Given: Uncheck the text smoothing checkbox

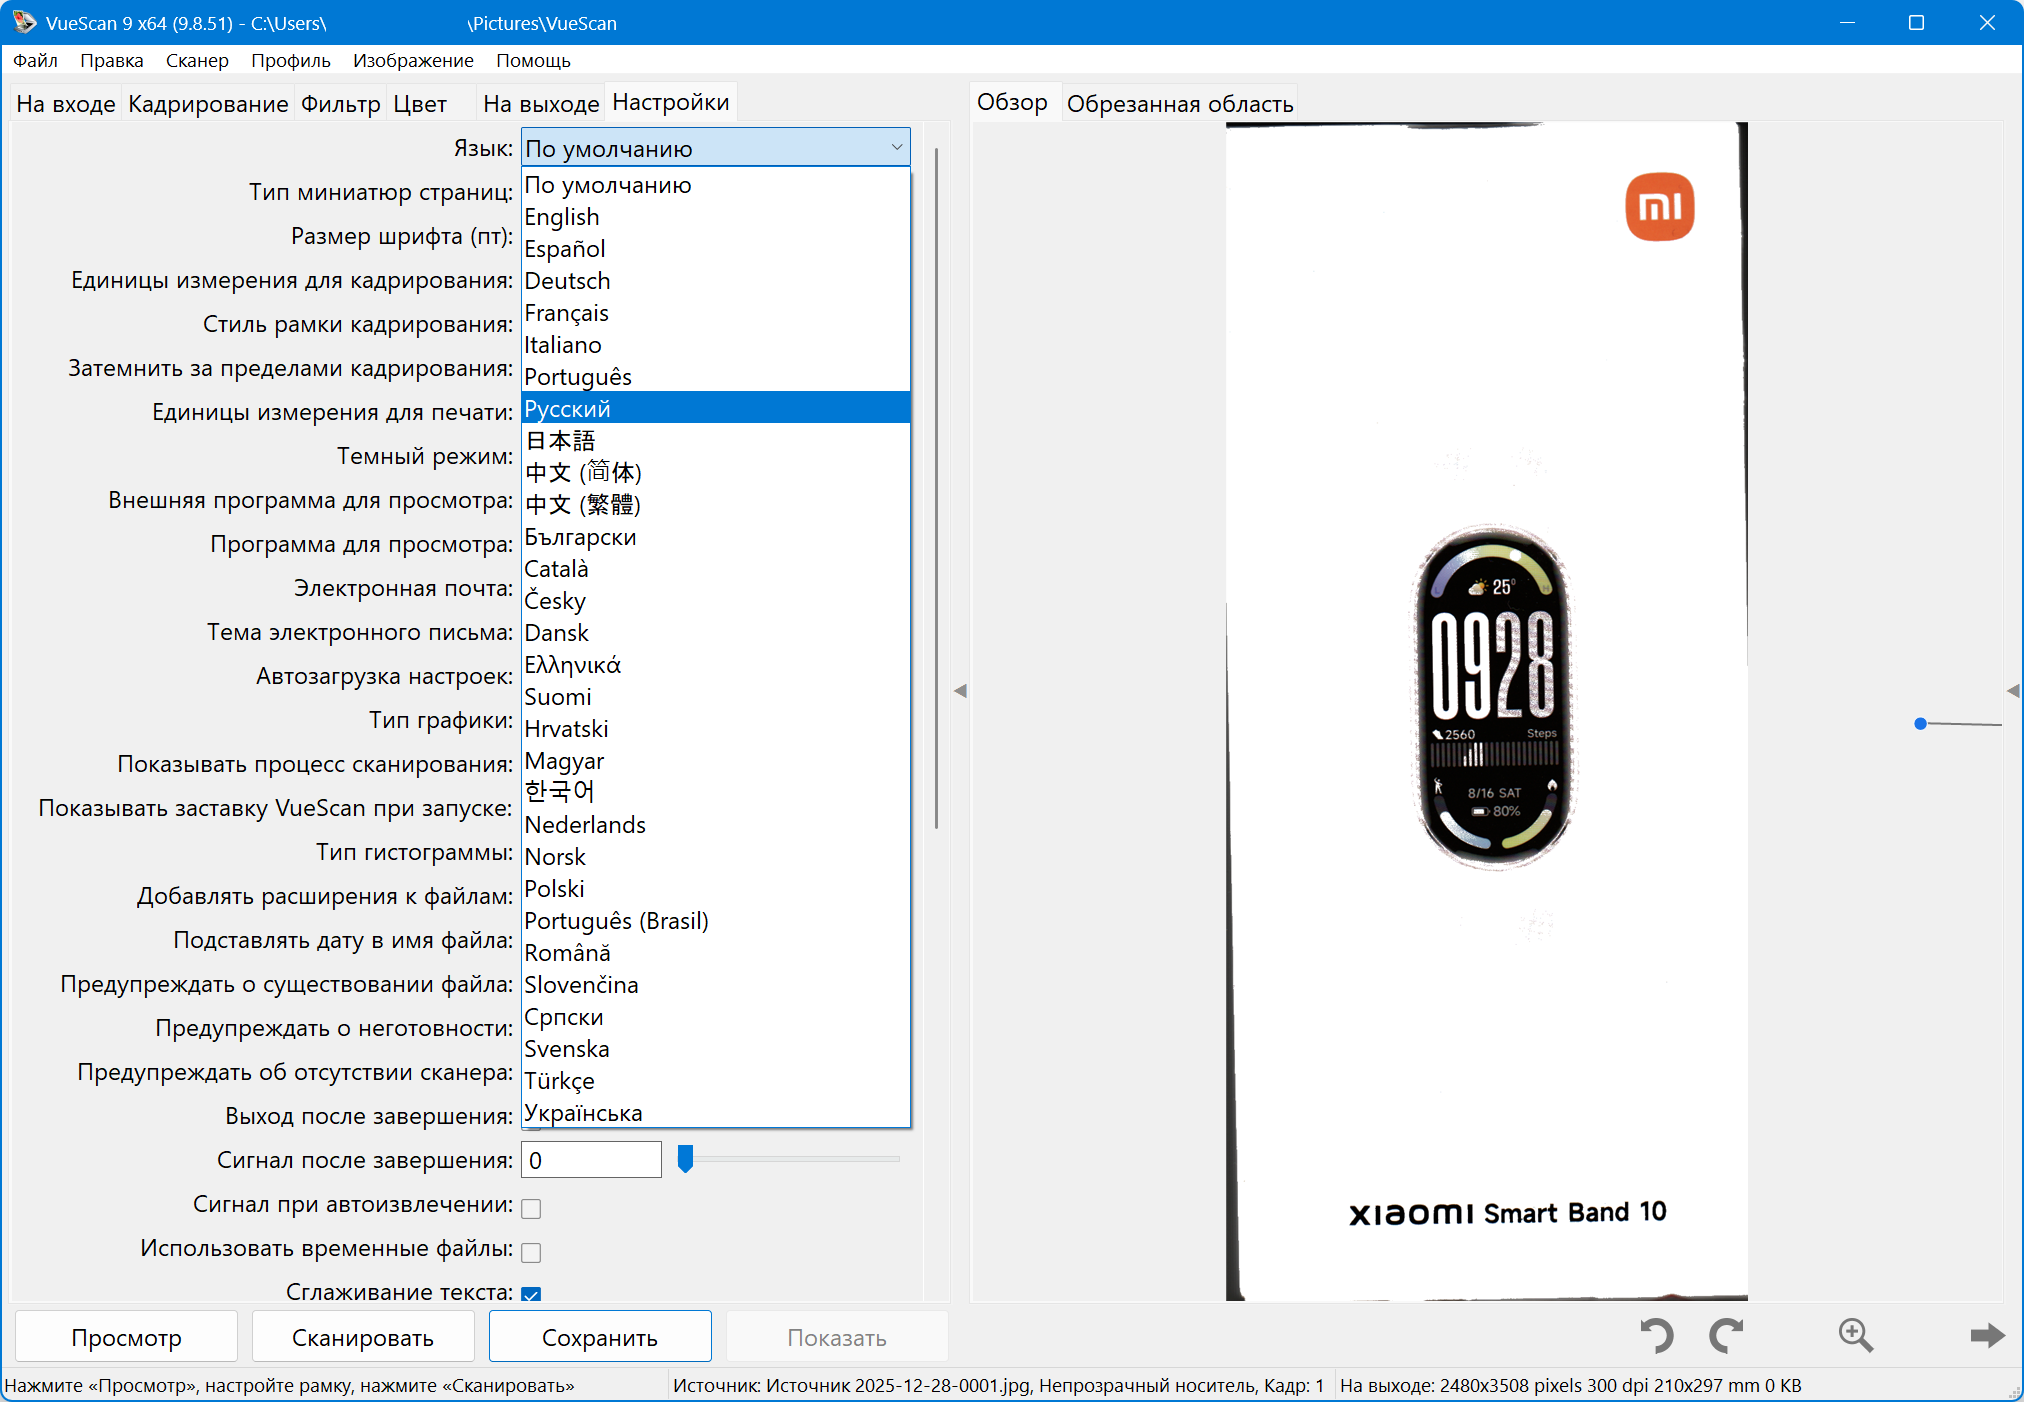Looking at the screenshot, I should coord(531,1294).
